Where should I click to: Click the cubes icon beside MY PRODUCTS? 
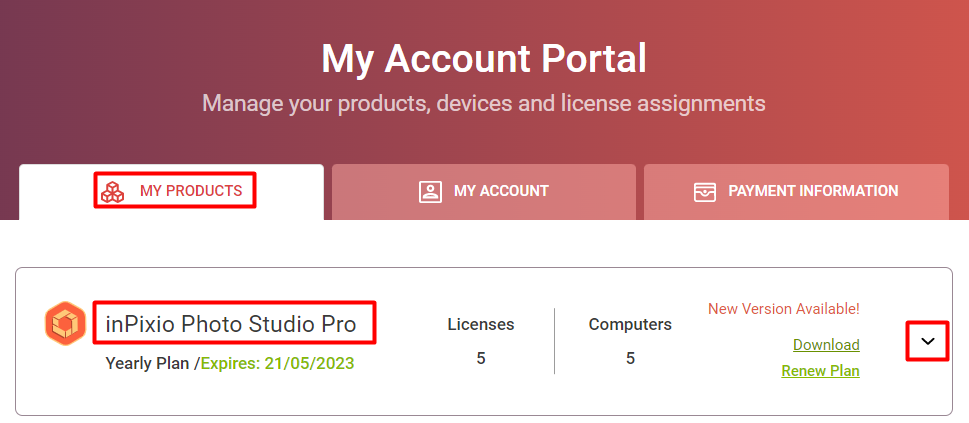(x=112, y=191)
